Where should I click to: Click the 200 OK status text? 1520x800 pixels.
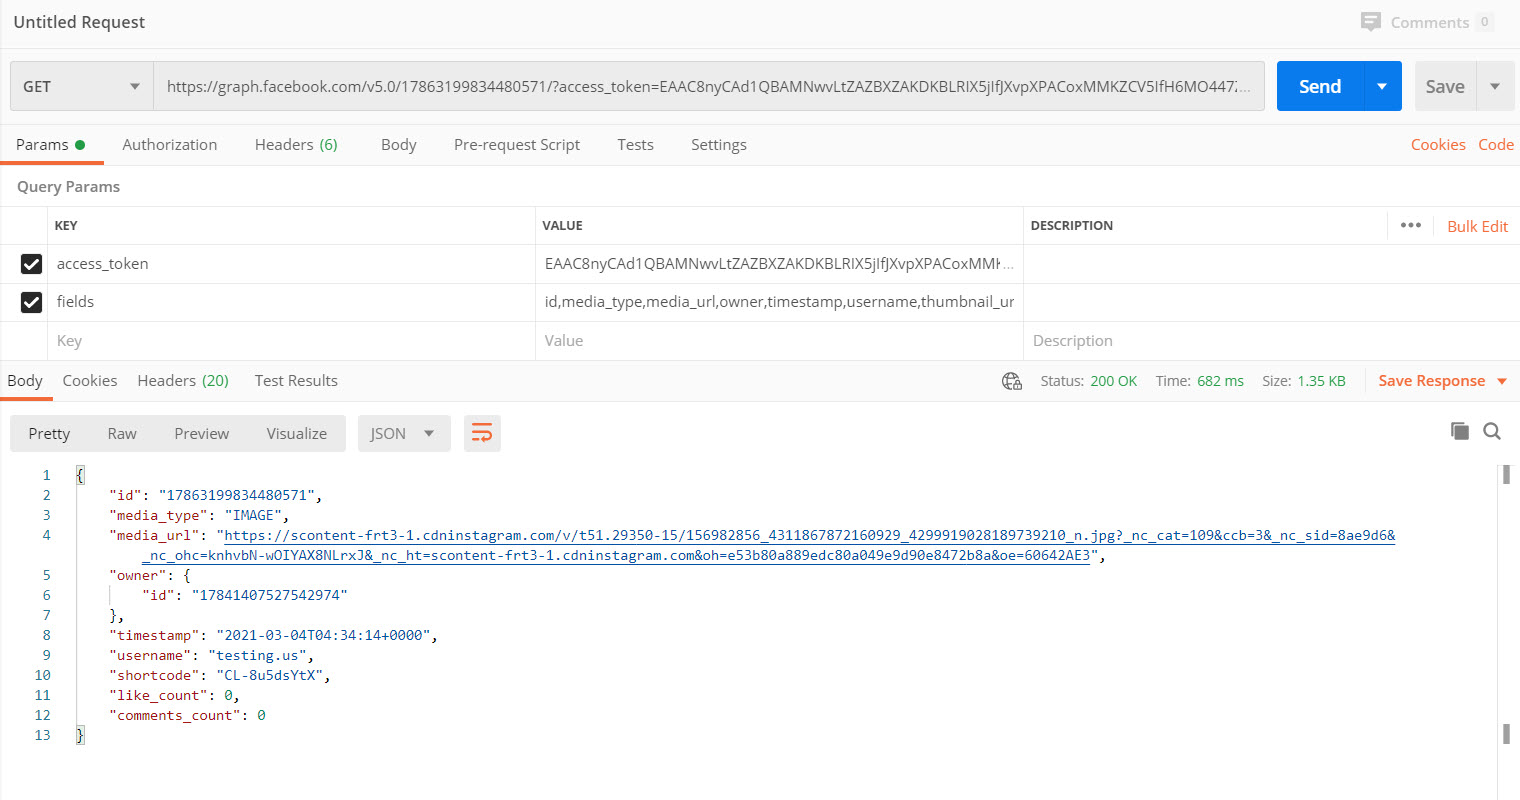1113,381
